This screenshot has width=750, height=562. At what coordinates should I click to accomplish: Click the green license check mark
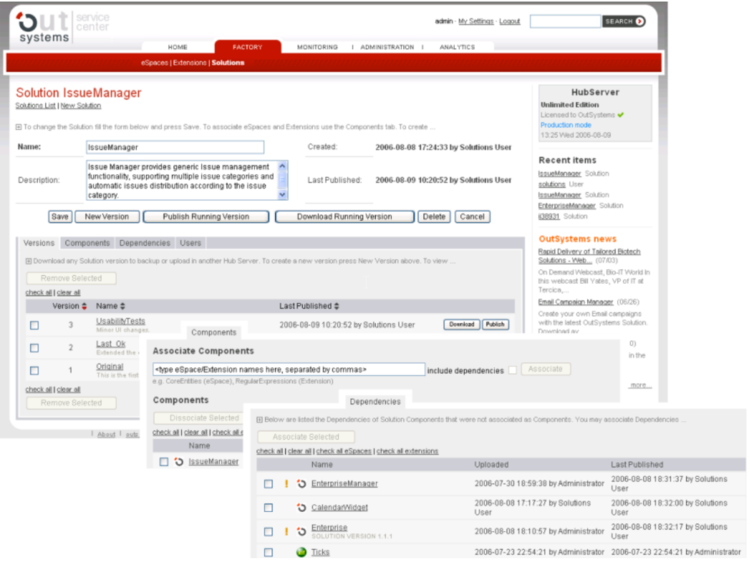tap(621, 115)
